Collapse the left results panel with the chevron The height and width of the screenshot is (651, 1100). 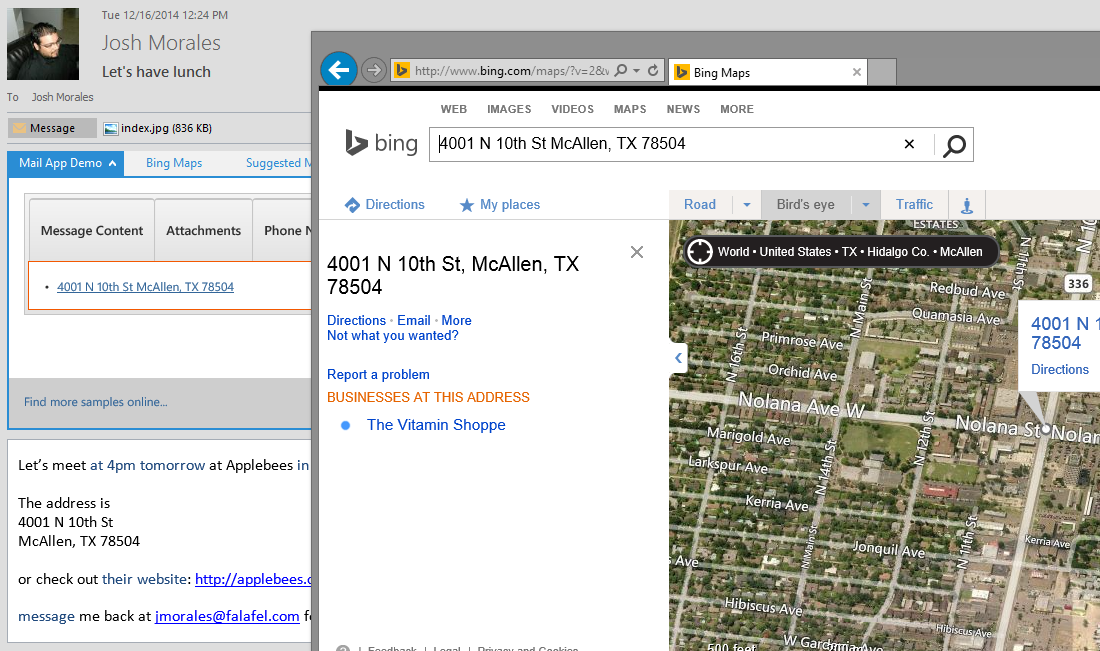pyautogui.click(x=678, y=357)
